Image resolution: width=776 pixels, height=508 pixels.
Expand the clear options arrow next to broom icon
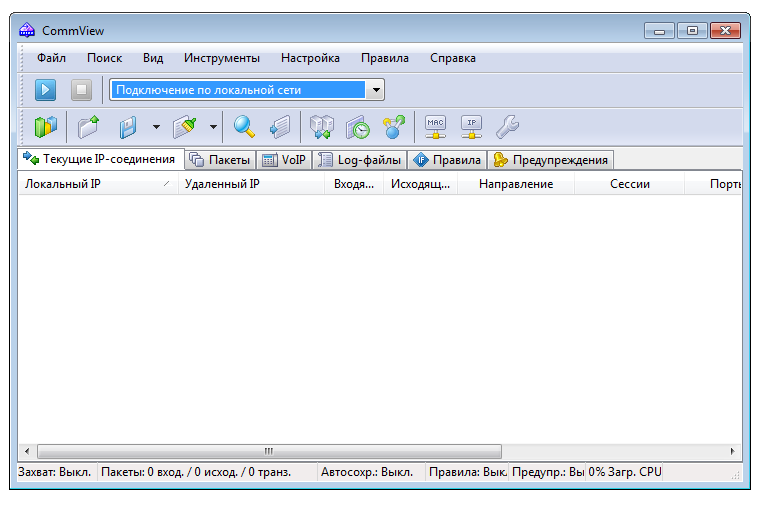[x=213, y=127]
